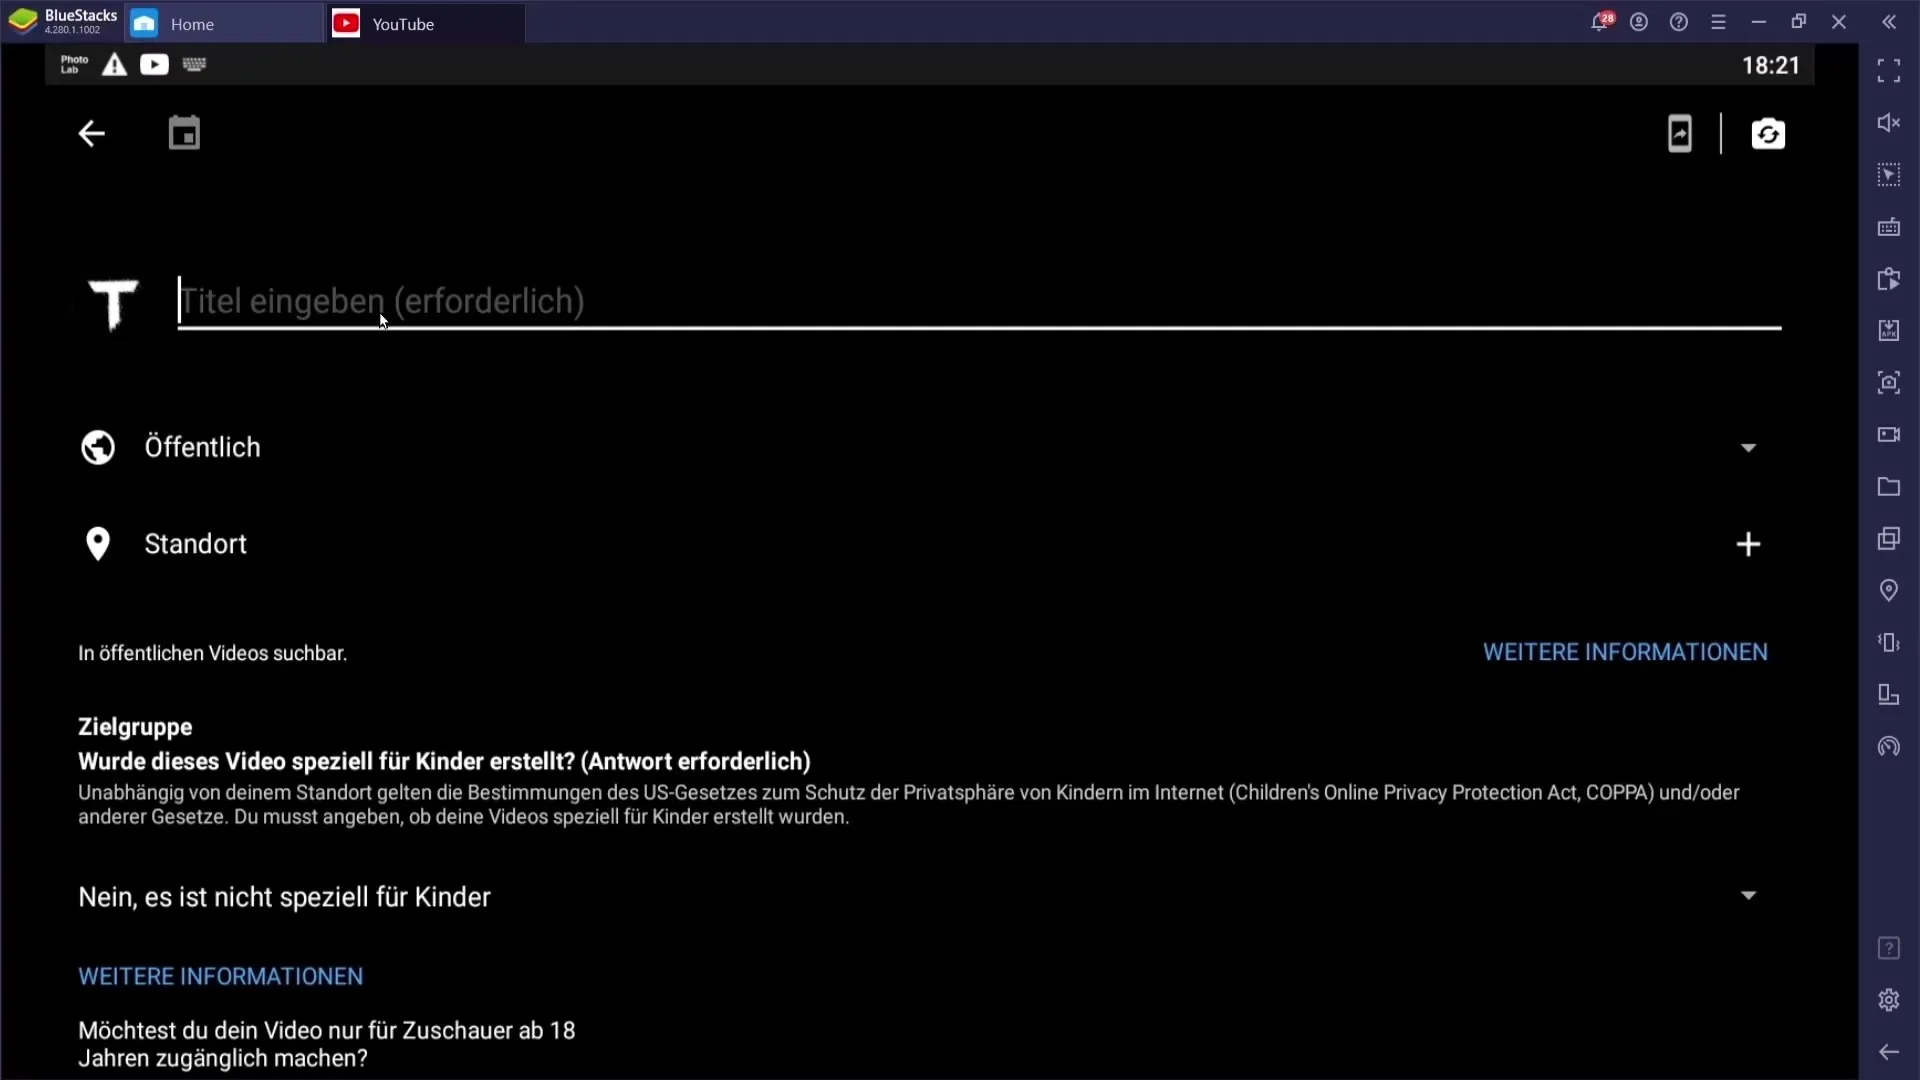
Task: Open the calendar/schedule icon
Action: (x=183, y=133)
